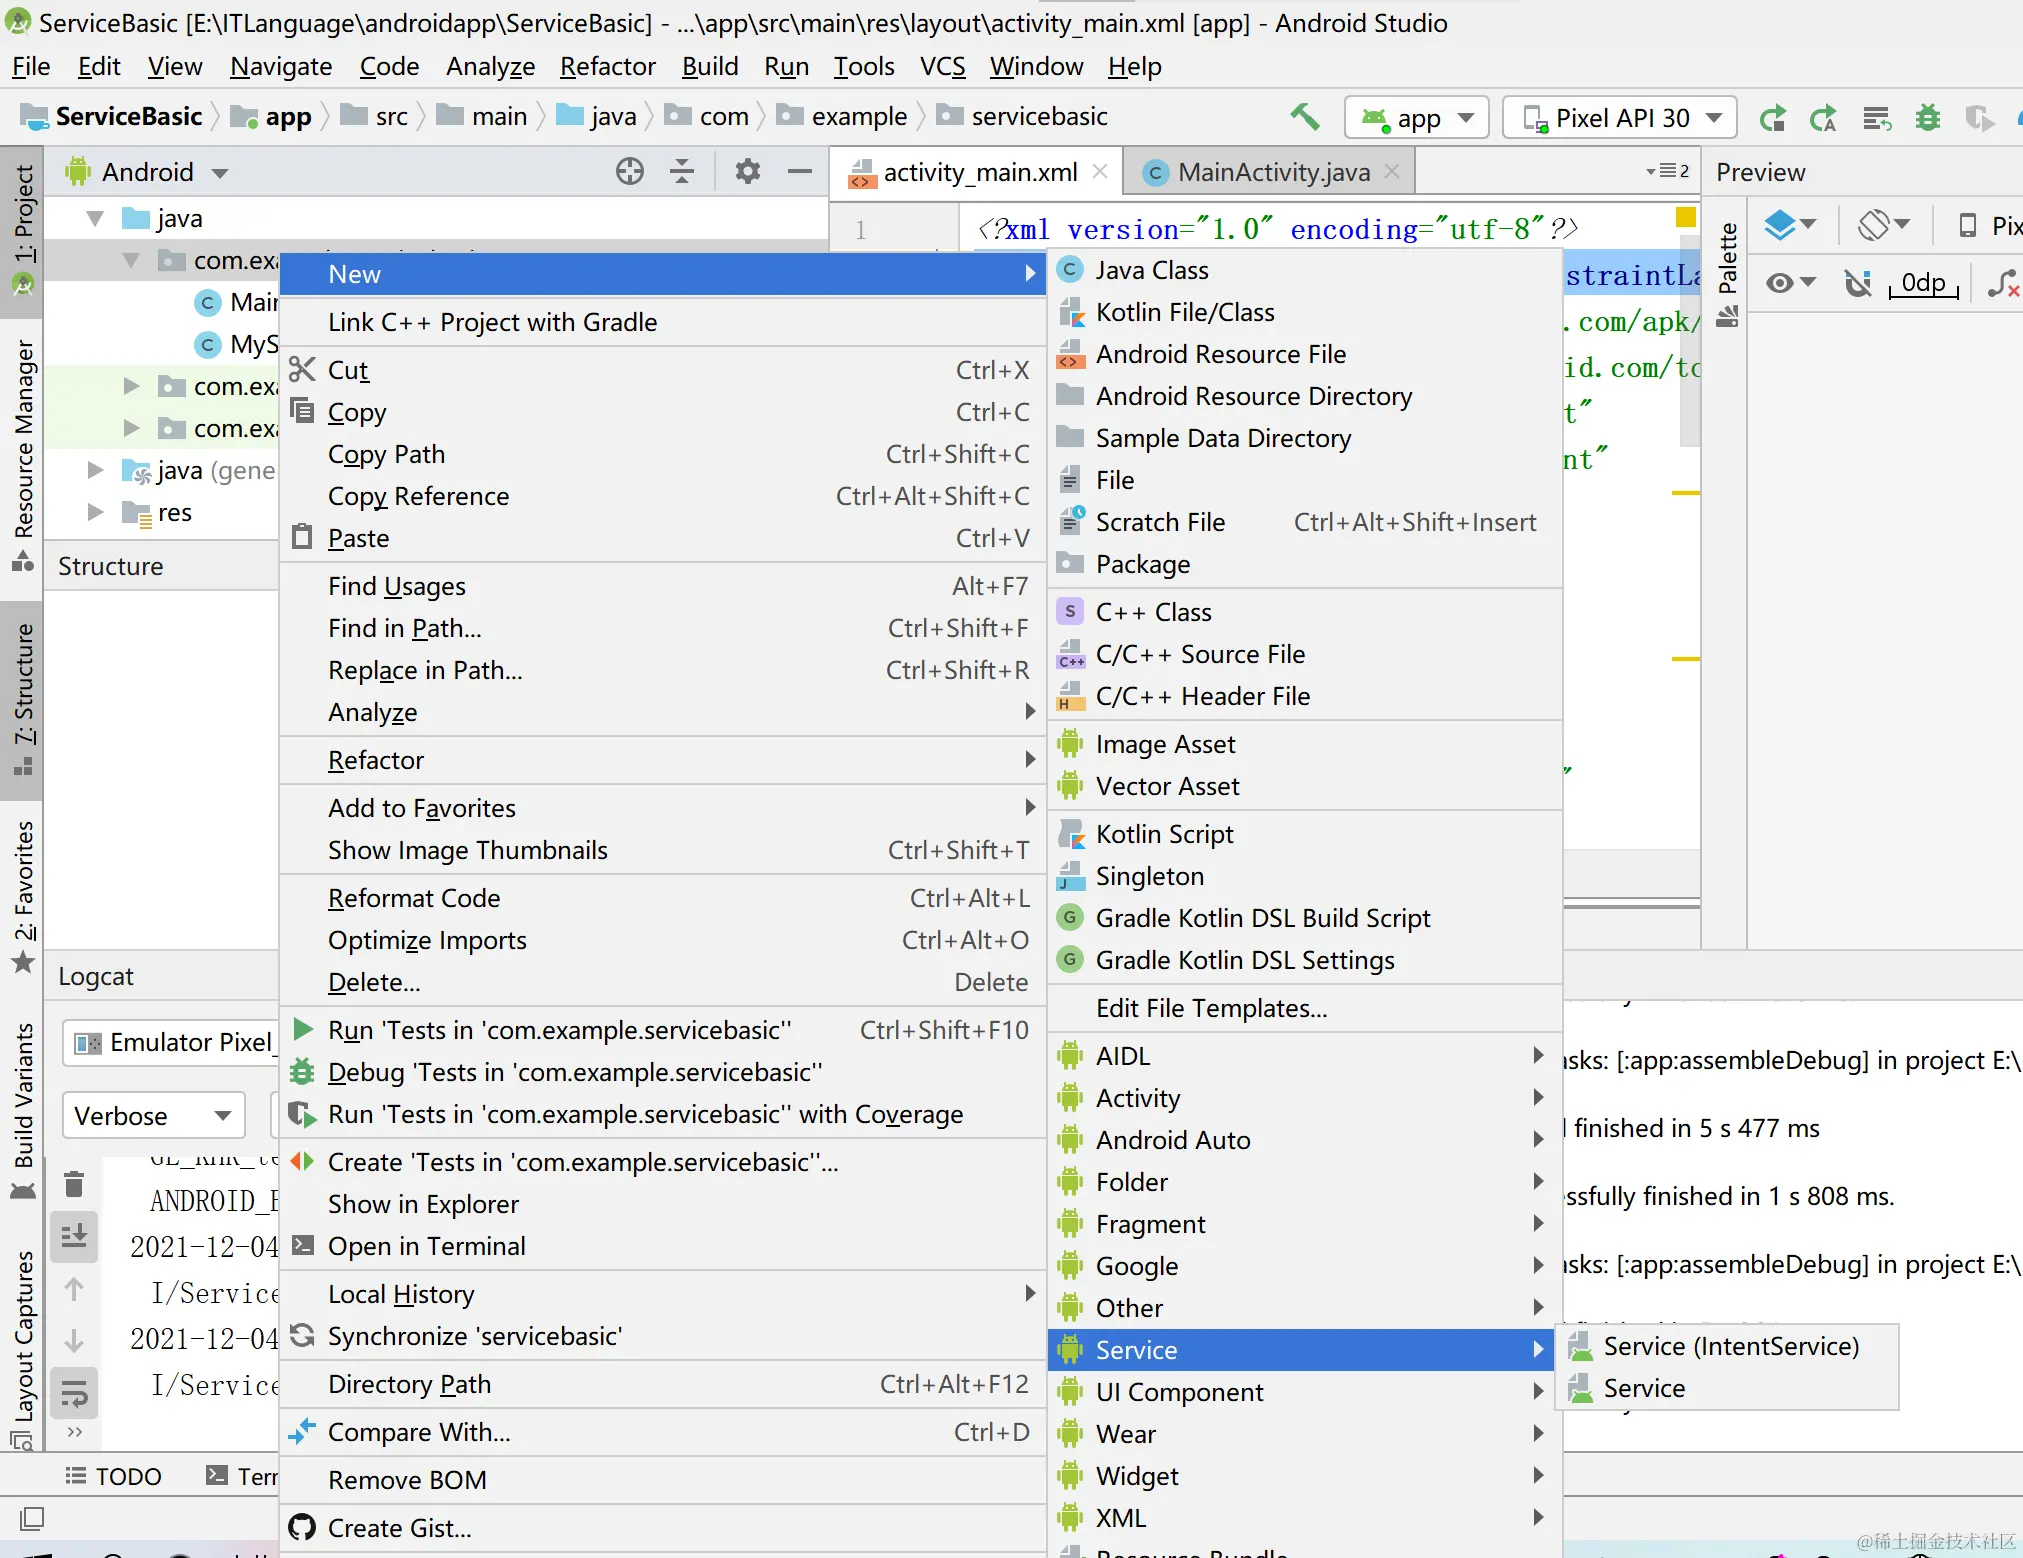Open the Pixel API 30 device dropdown
This screenshot has height=1558, width=2023.
click(x=1620, y=118)
